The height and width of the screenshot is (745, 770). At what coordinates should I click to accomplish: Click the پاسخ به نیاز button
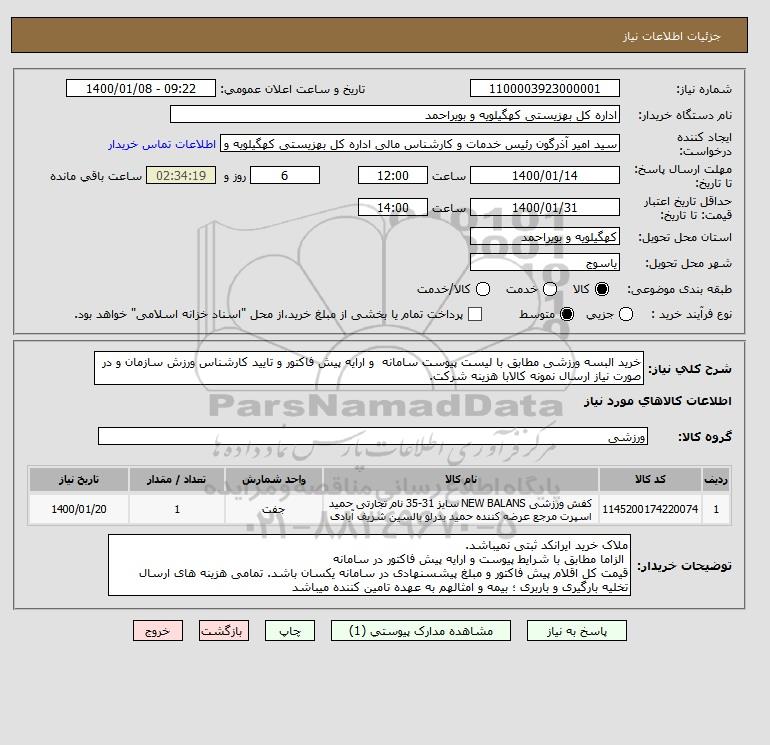[577, 631]
